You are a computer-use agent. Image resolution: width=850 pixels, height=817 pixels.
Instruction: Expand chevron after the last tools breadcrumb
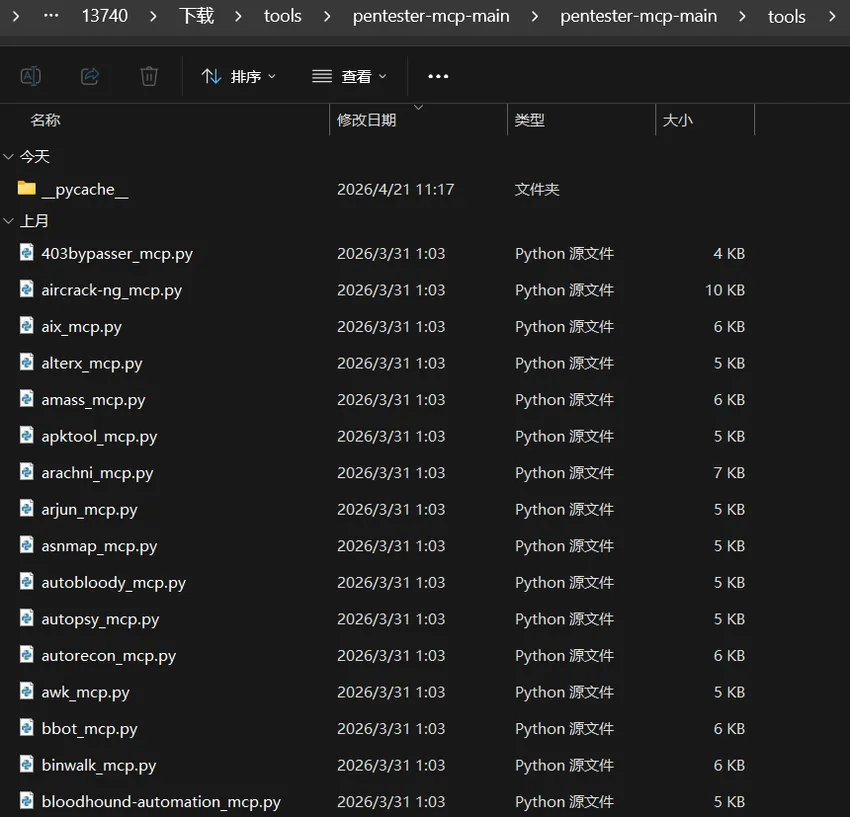pyautogui.click(x=833, y=16)
